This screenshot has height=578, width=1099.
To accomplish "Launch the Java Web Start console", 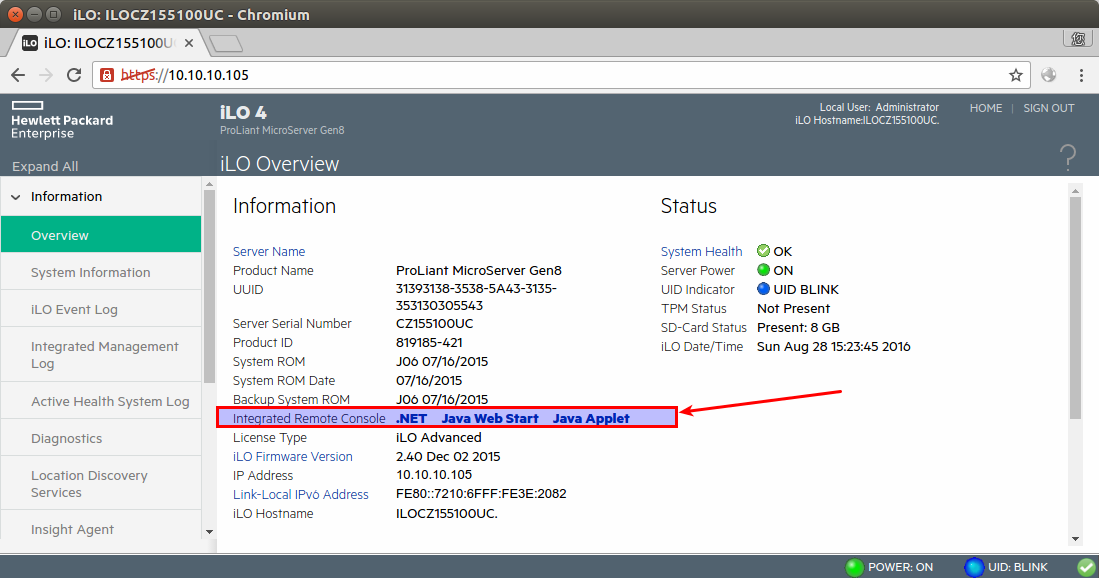I will coord(490,418).
